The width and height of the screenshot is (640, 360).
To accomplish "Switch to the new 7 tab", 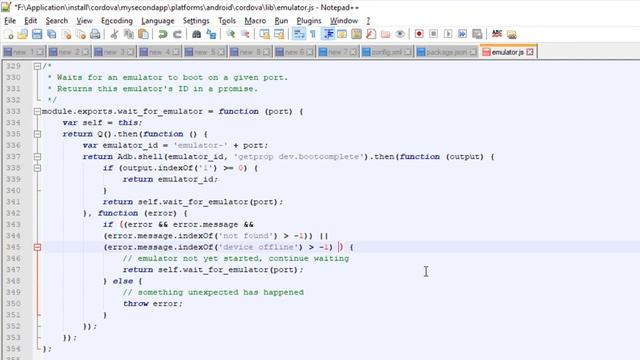I will (x=338, y=52).
